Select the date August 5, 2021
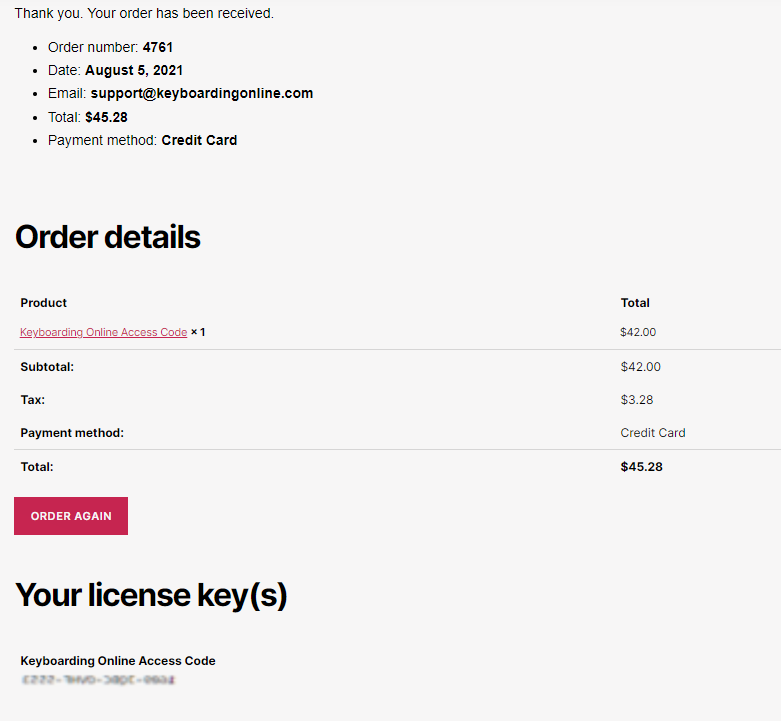This screenshot has width=781, height=721. pyautogui.click(x=134, y=70)
